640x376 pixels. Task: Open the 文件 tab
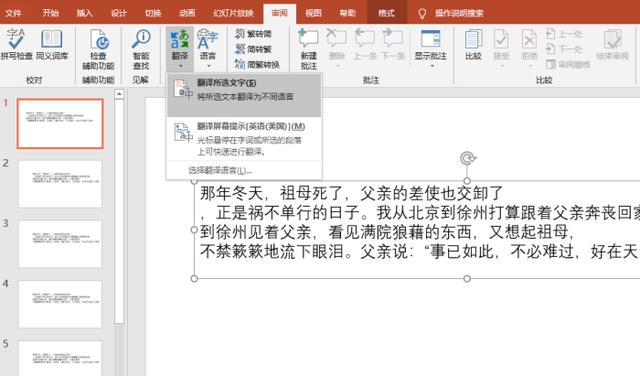point(13,13)
